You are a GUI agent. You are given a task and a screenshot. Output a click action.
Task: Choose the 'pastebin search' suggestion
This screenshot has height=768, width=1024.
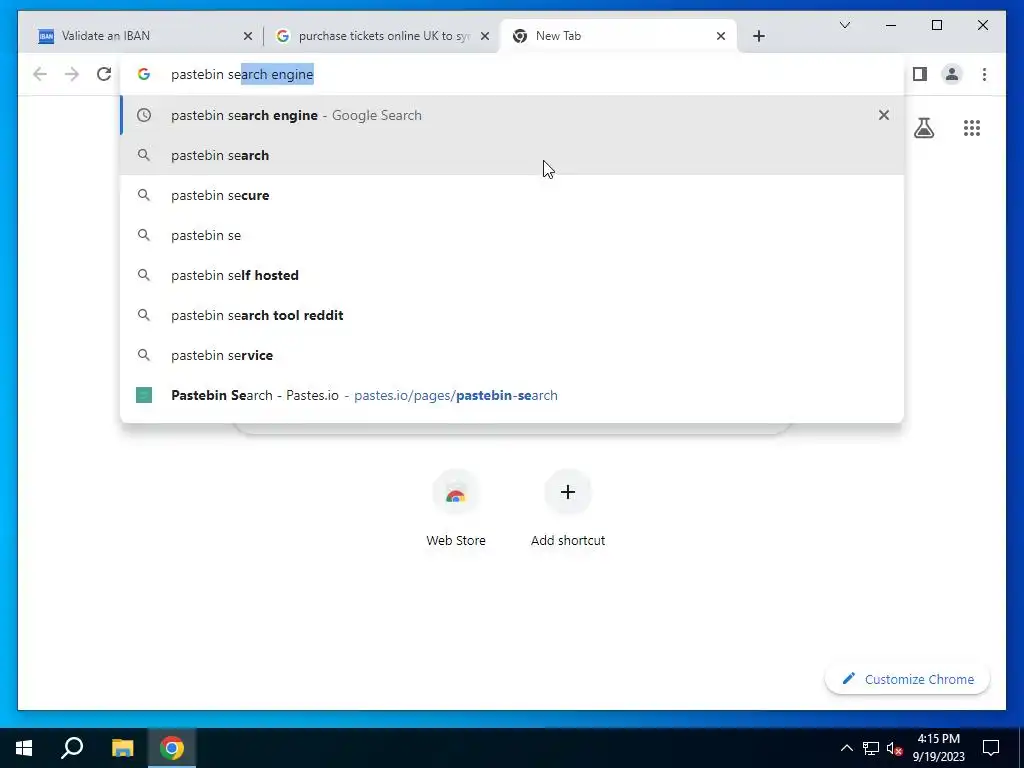tap(512, 155)
